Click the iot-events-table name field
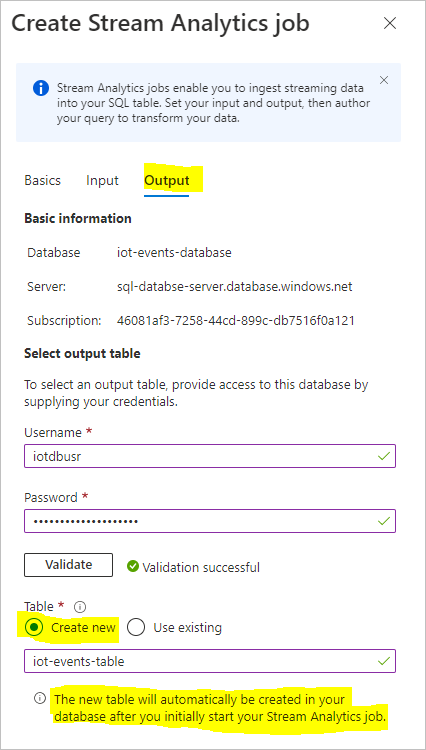The image size is (426, 750). coord(210,661)
